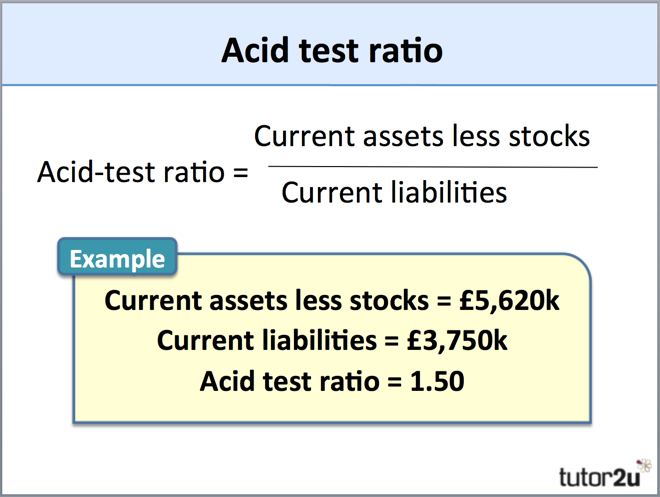
Task: Select the "Acid-test ratio =" formula label
Action: [x=141, y=171]
